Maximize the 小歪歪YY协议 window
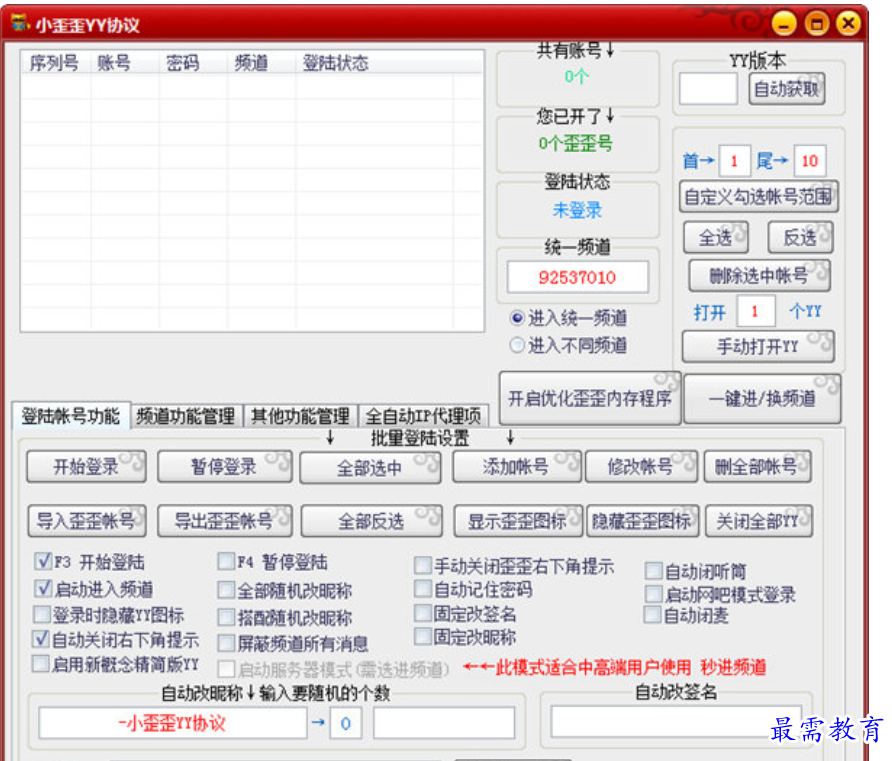The width and height of the screenshot is (892, 761). tap(816, 24)
